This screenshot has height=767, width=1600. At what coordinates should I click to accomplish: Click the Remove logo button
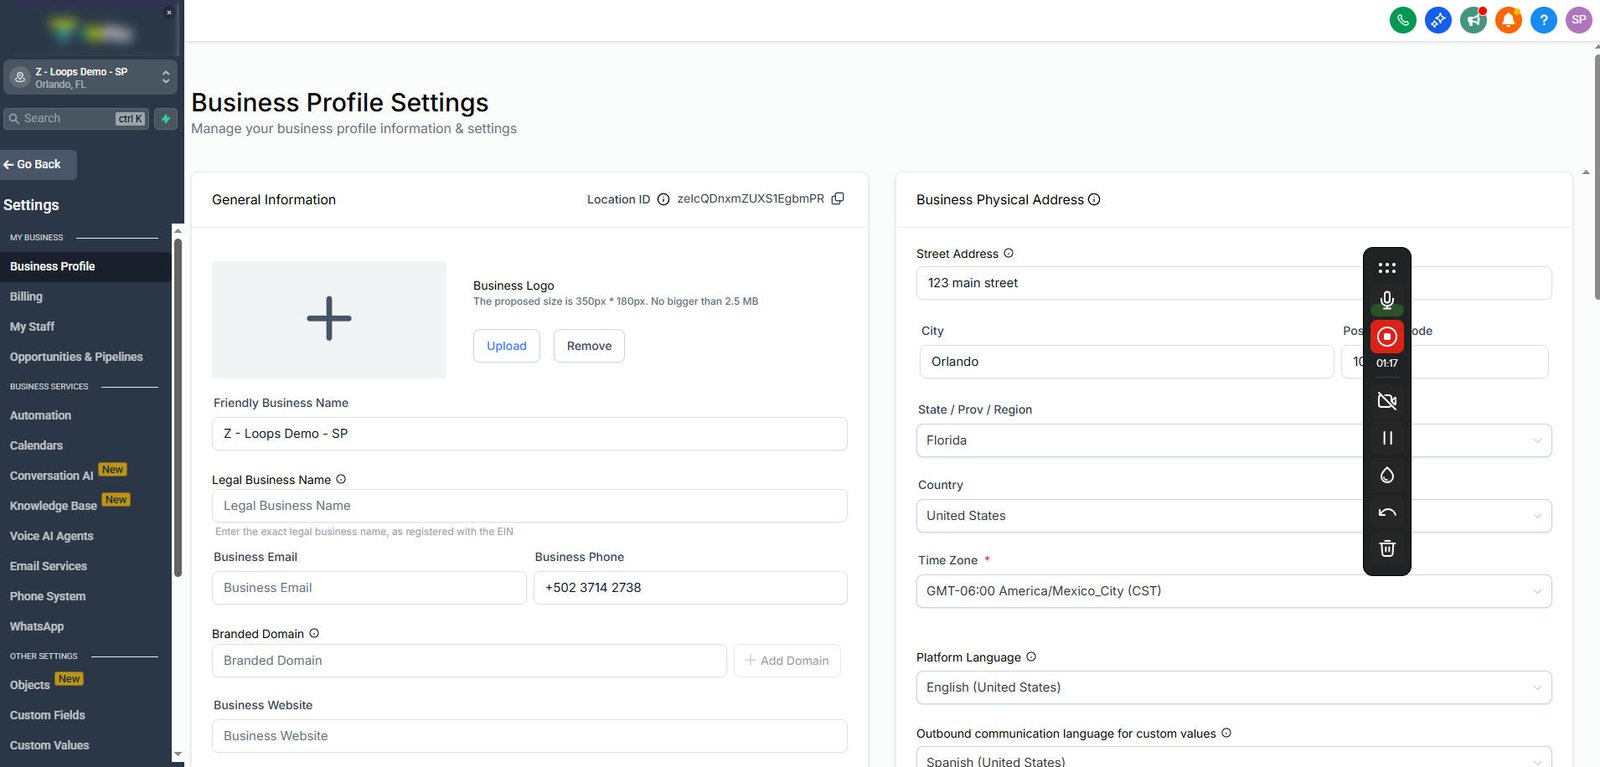(589, 346)
